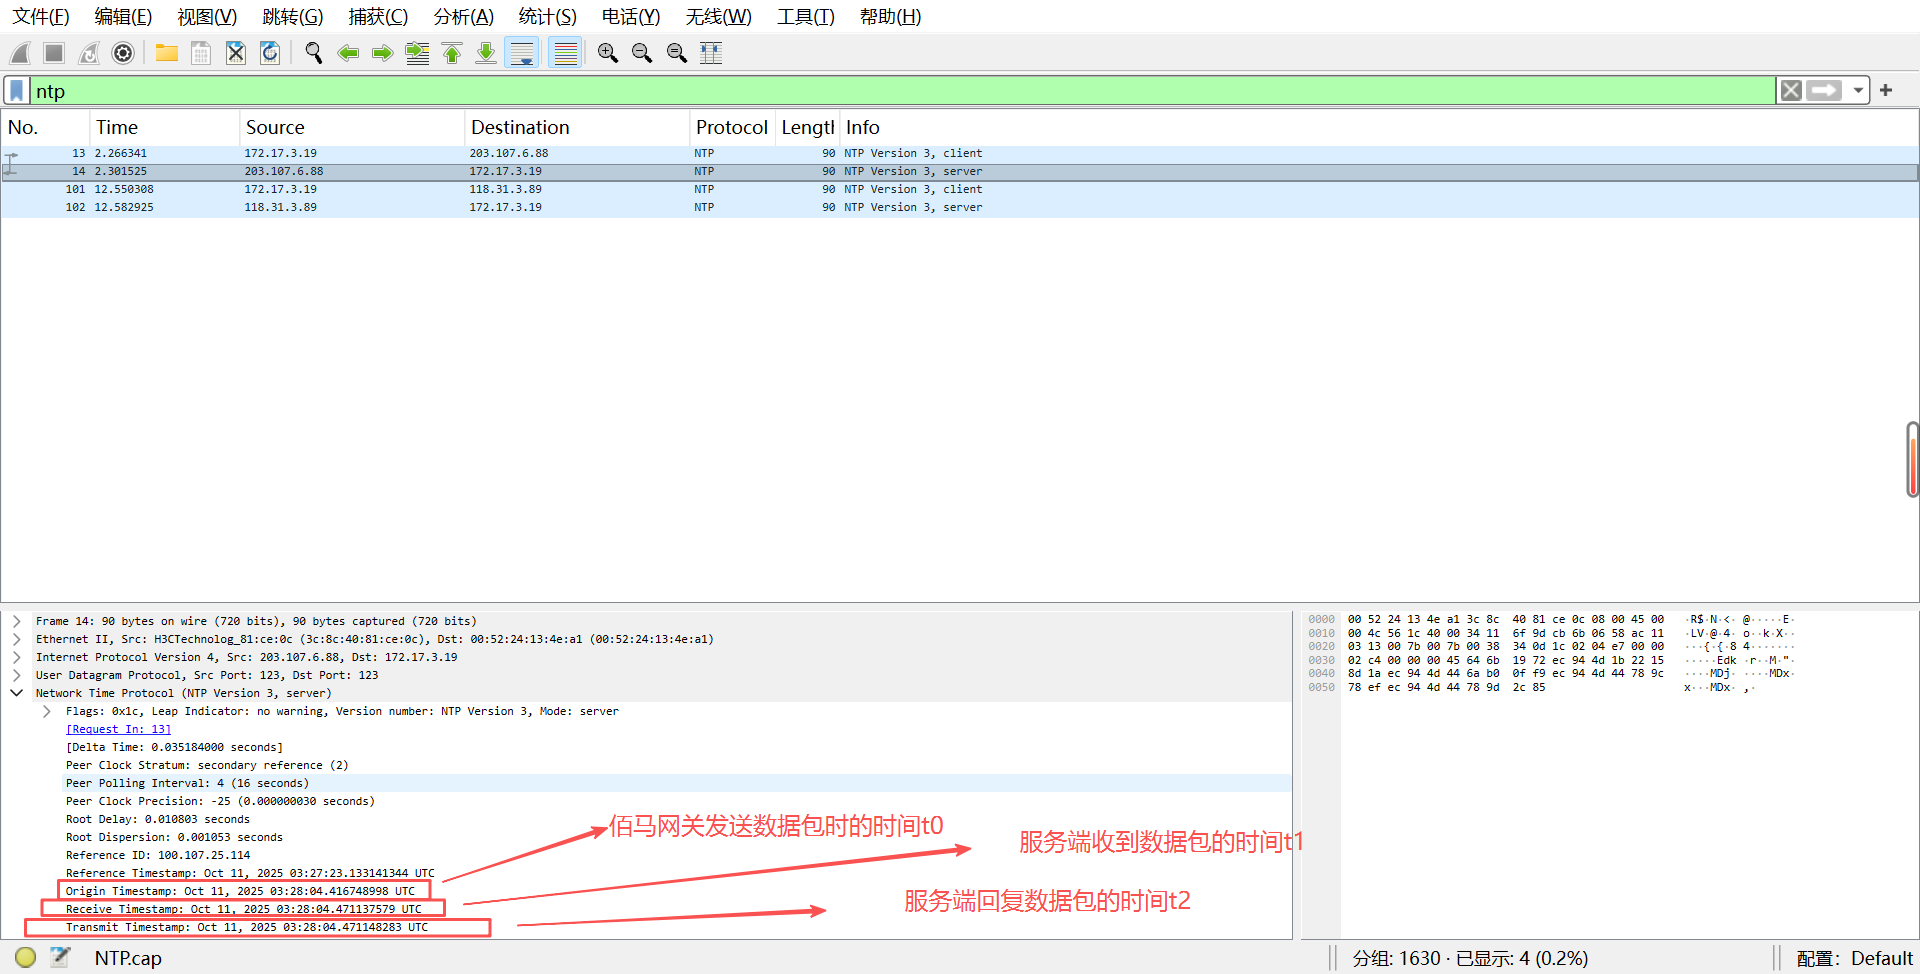Click the find packet magnifier icon
This screenshot has width=1920, height=974.
pos(313,53)
